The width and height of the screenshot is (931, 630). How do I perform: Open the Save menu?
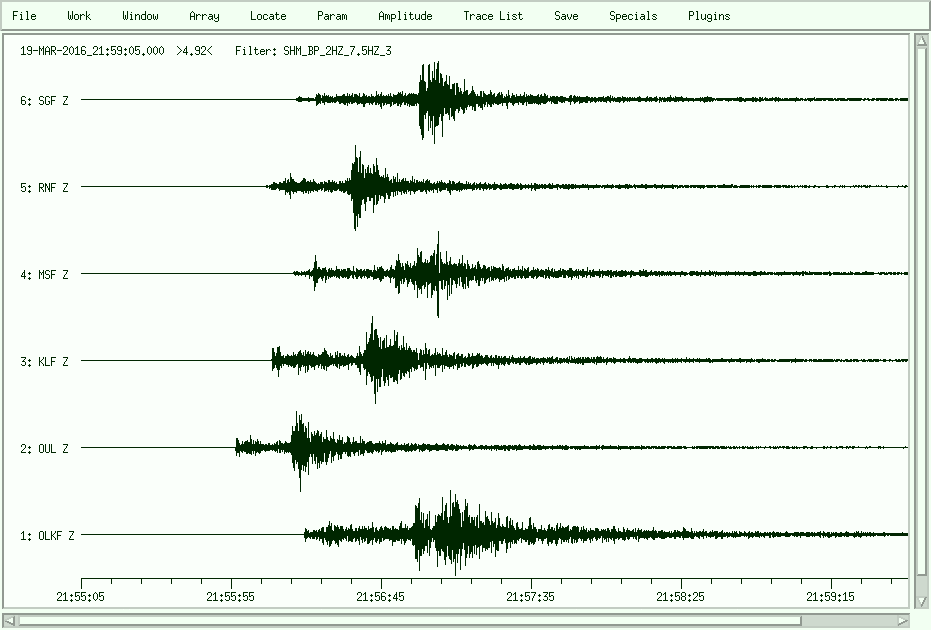(x=566, y=16)
